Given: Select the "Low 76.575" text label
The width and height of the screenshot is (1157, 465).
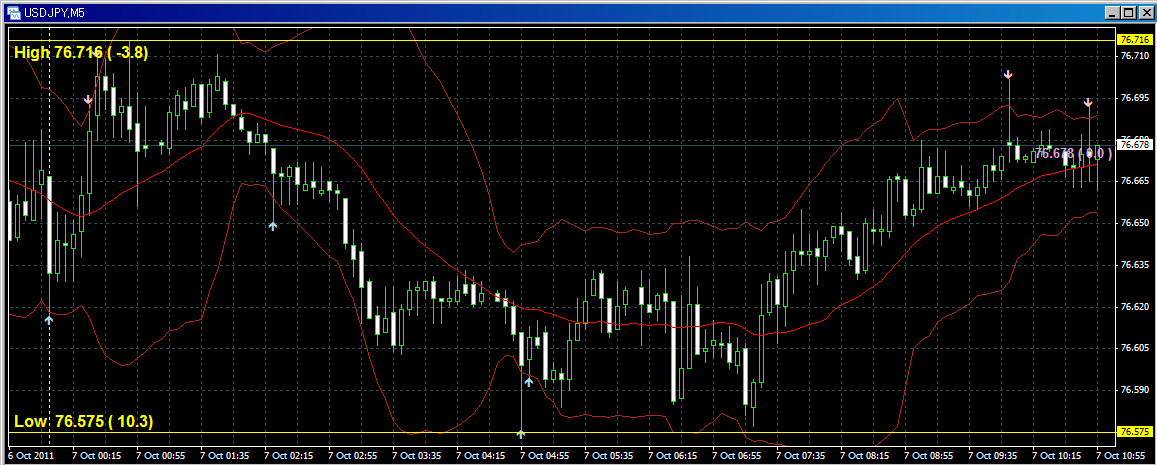Looking at the screenshot, I should (x=83, y=421).
